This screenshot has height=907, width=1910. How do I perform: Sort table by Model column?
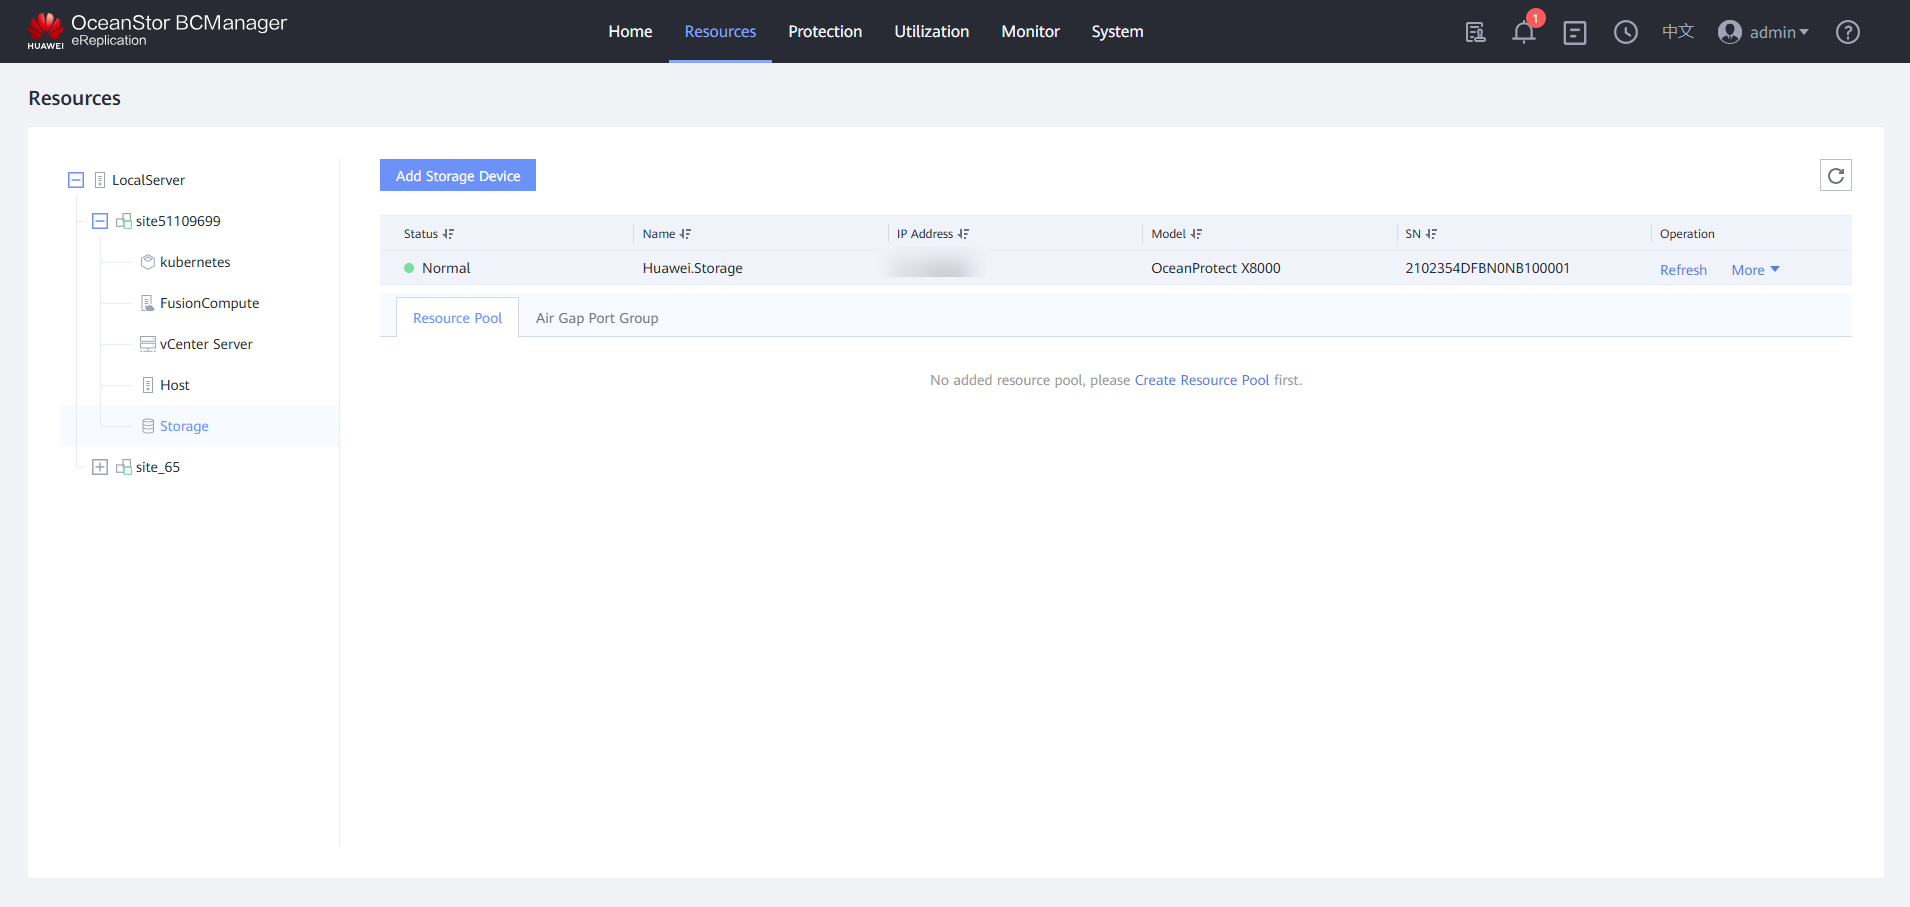coord(1196,234)
